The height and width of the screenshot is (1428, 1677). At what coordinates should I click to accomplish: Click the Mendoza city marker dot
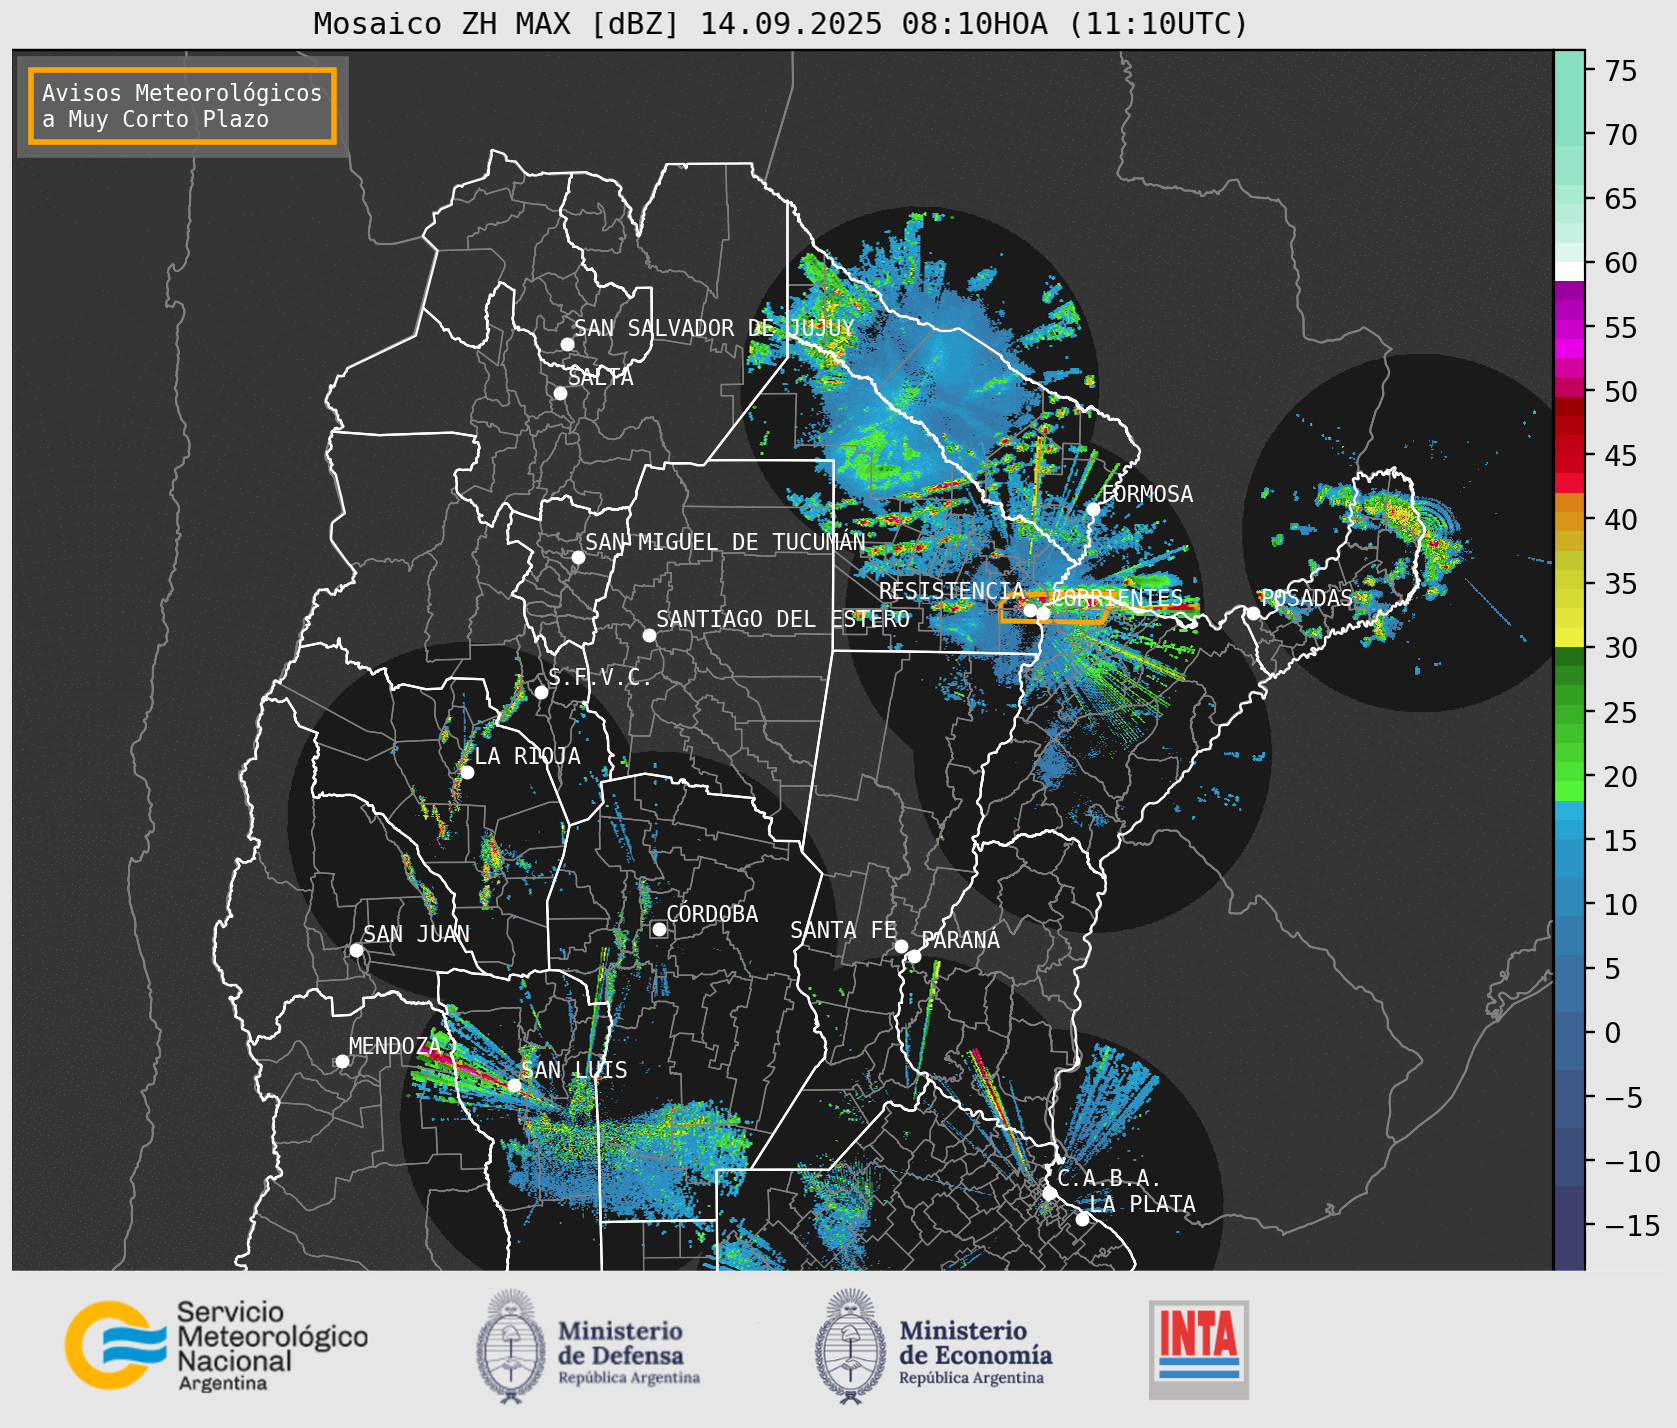(342, 1061)
